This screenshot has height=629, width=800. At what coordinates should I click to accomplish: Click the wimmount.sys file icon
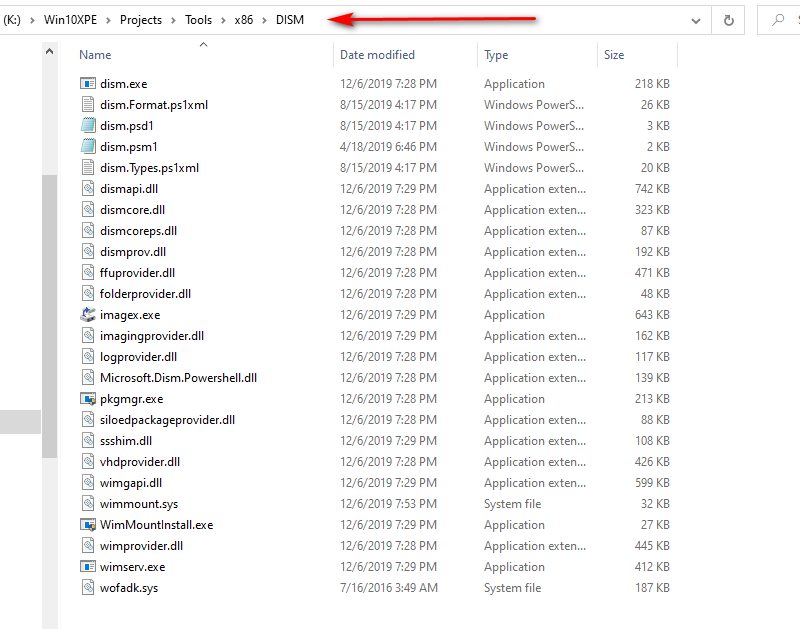pyautogui.click(x=88, y=504)
